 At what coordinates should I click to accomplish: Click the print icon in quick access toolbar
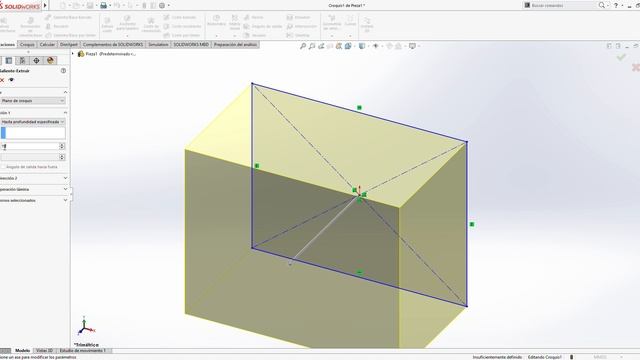(104, 5)
